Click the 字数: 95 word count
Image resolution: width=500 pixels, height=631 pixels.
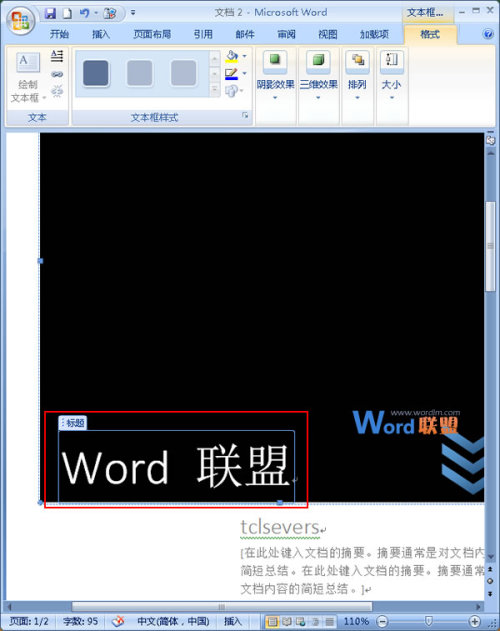(81, 621)
